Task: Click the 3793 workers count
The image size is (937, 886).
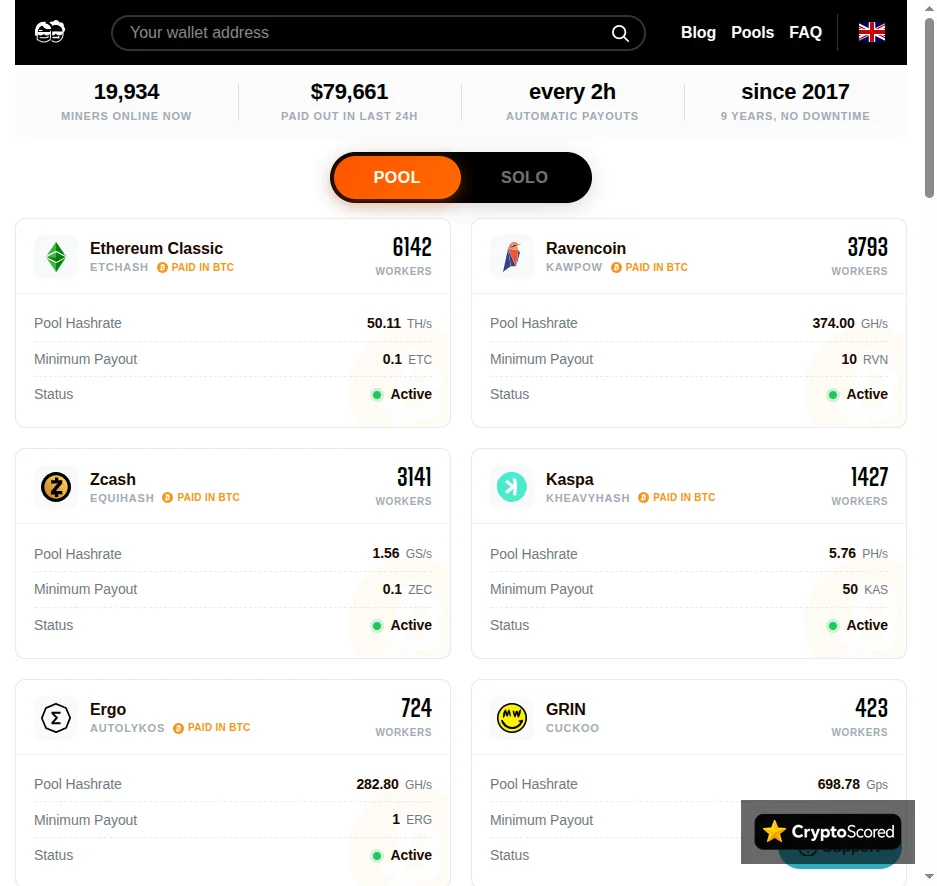Action: click(868, 247)
